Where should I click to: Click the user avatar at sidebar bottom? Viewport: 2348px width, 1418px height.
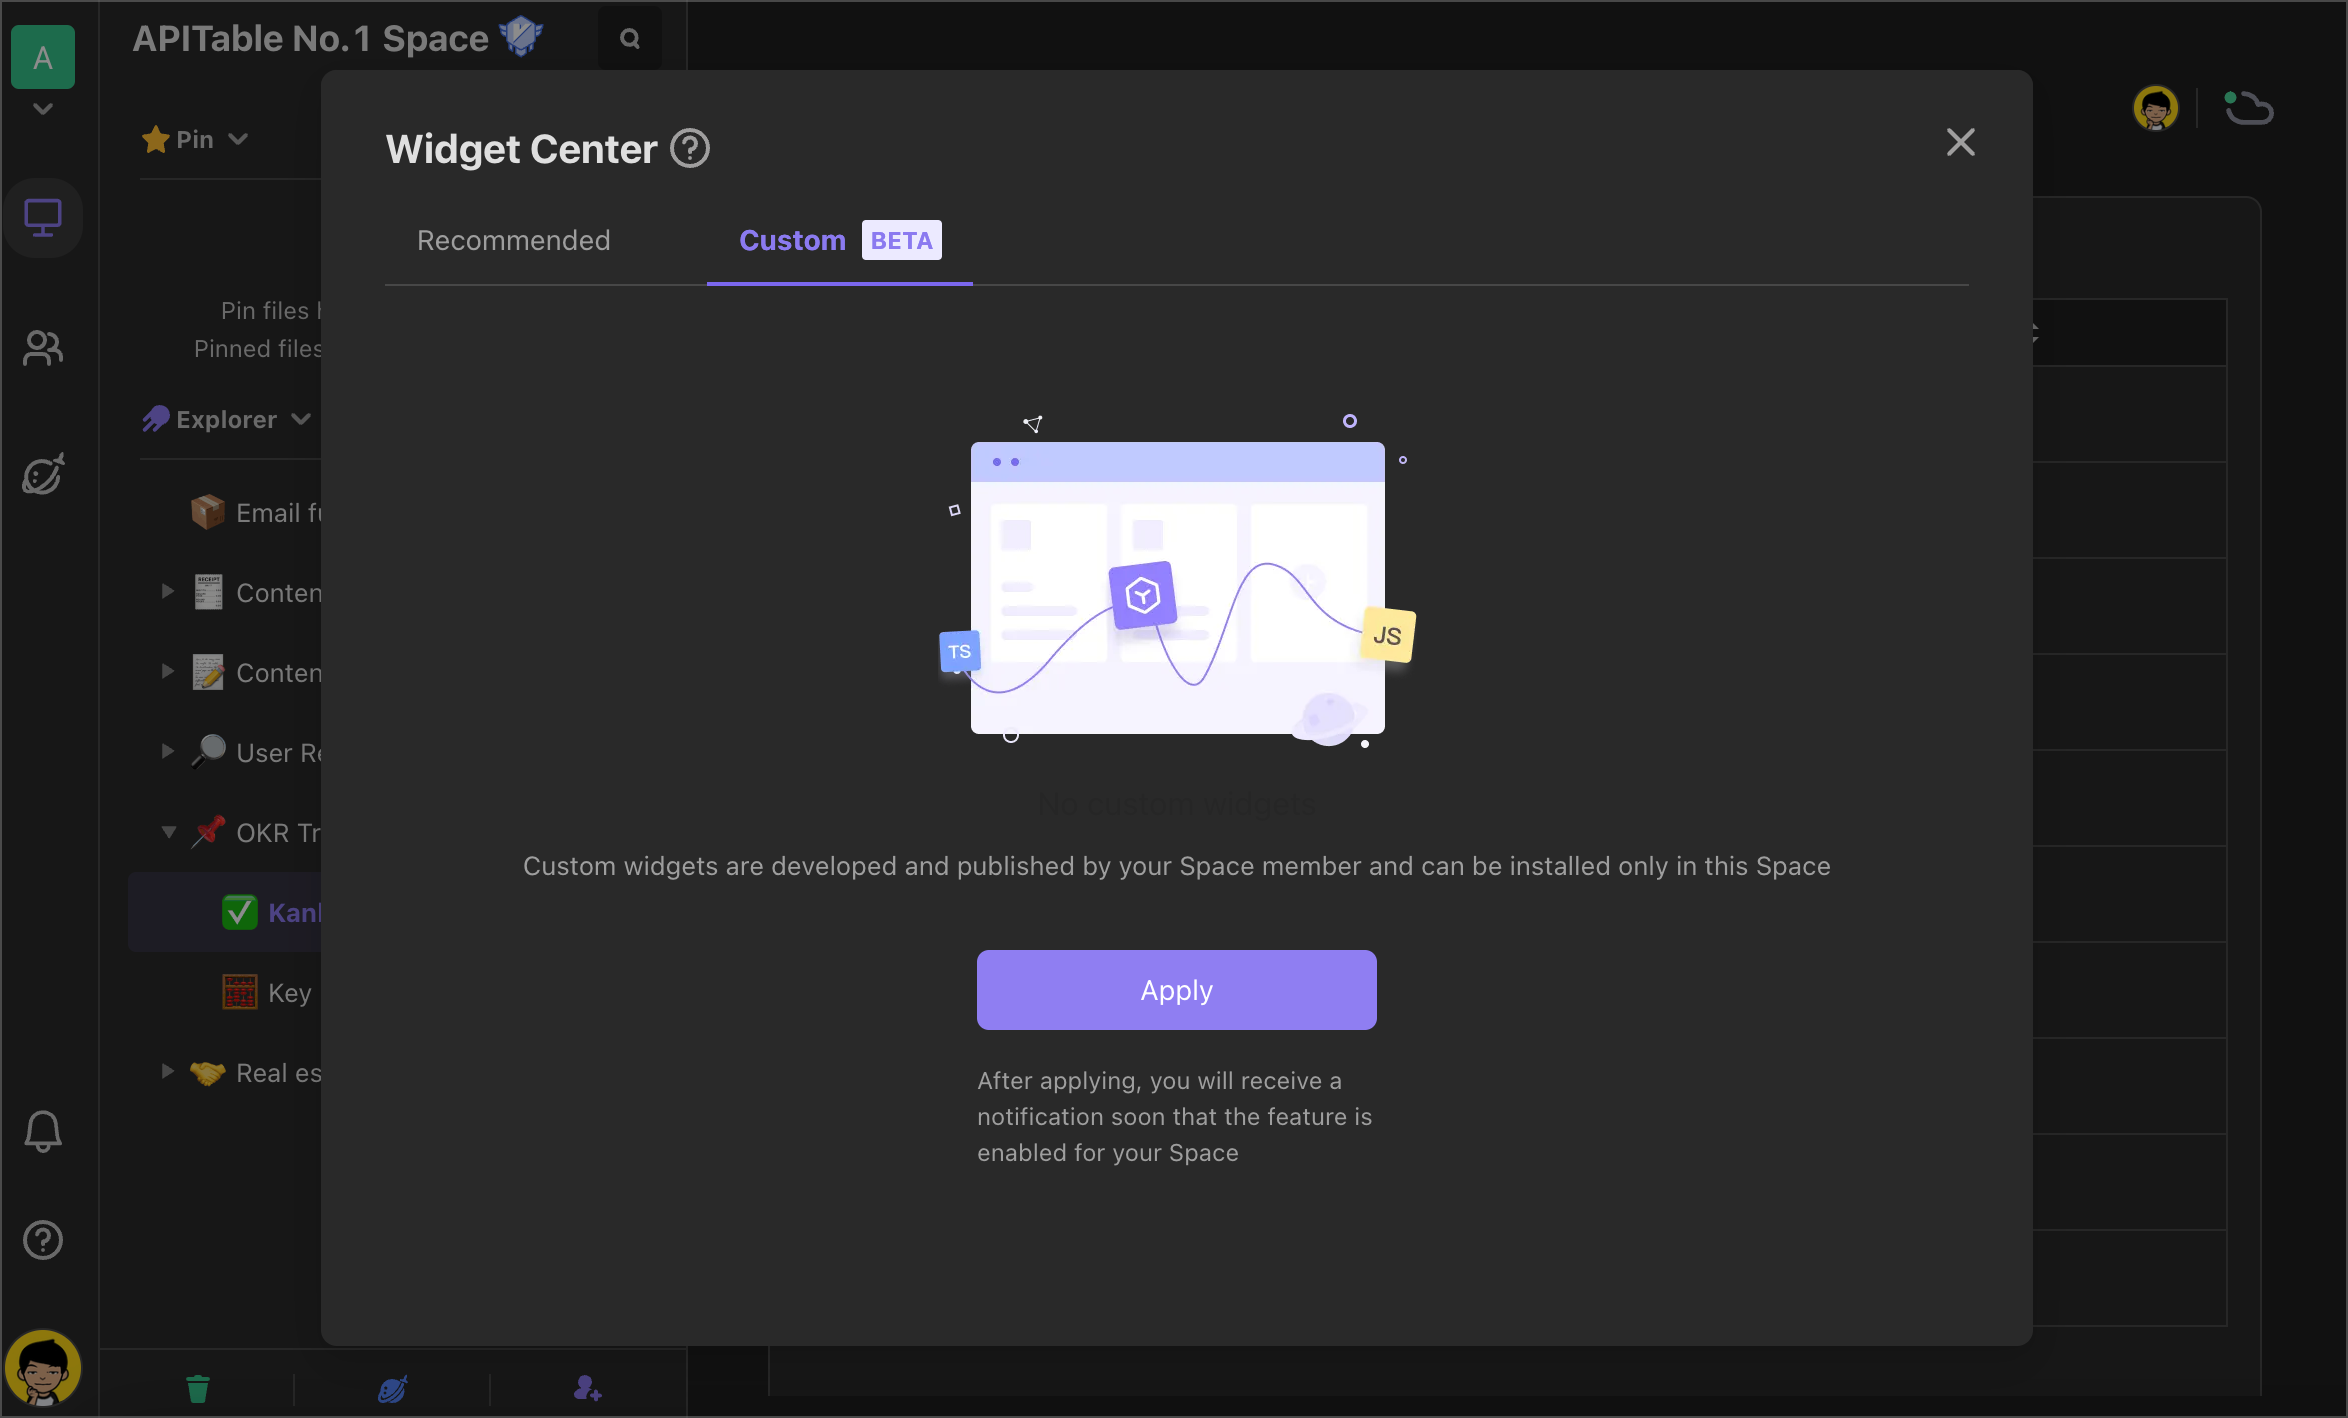[x=43, y=1368]
